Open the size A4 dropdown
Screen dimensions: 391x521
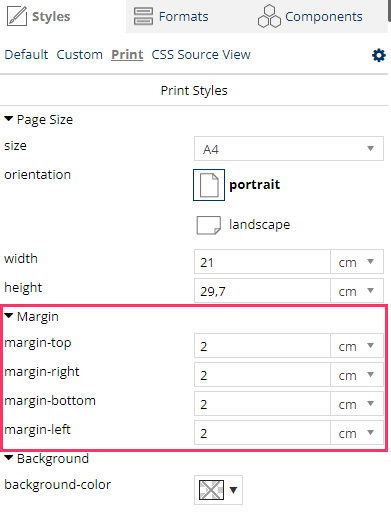289,149
